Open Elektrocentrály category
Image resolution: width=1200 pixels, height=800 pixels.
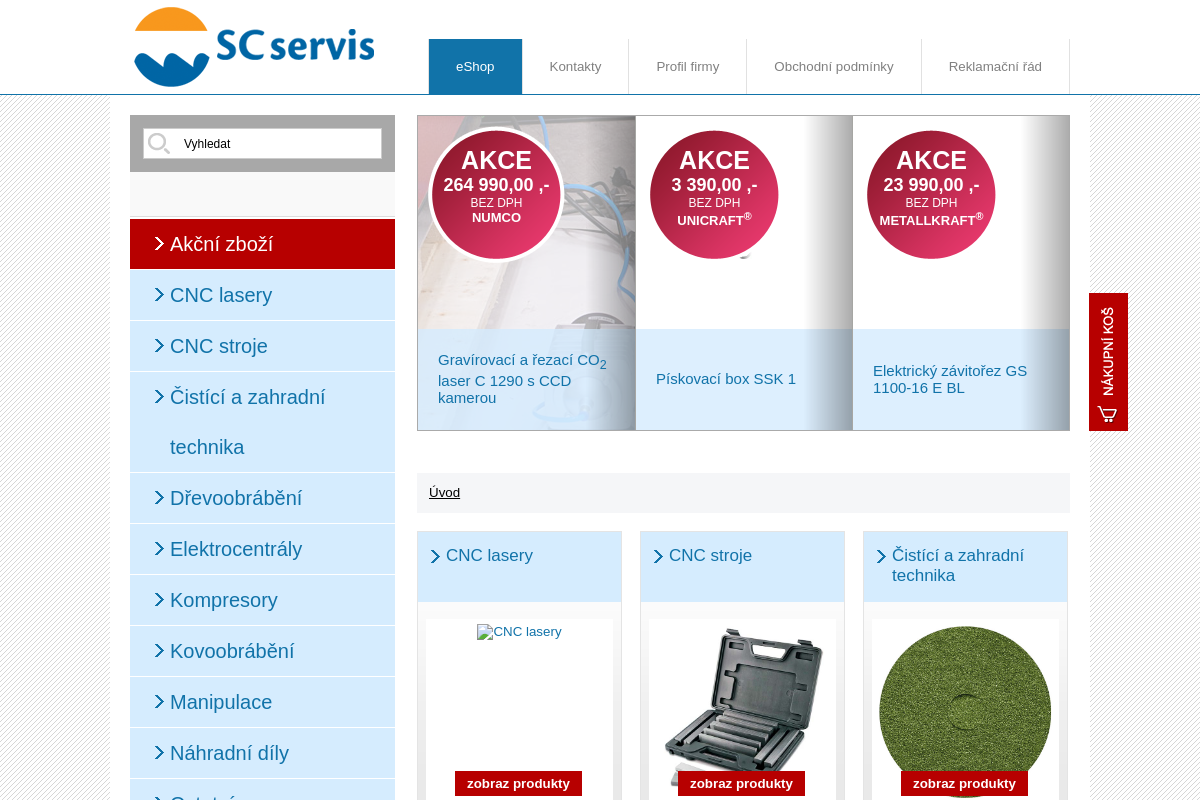coord(262,549)
